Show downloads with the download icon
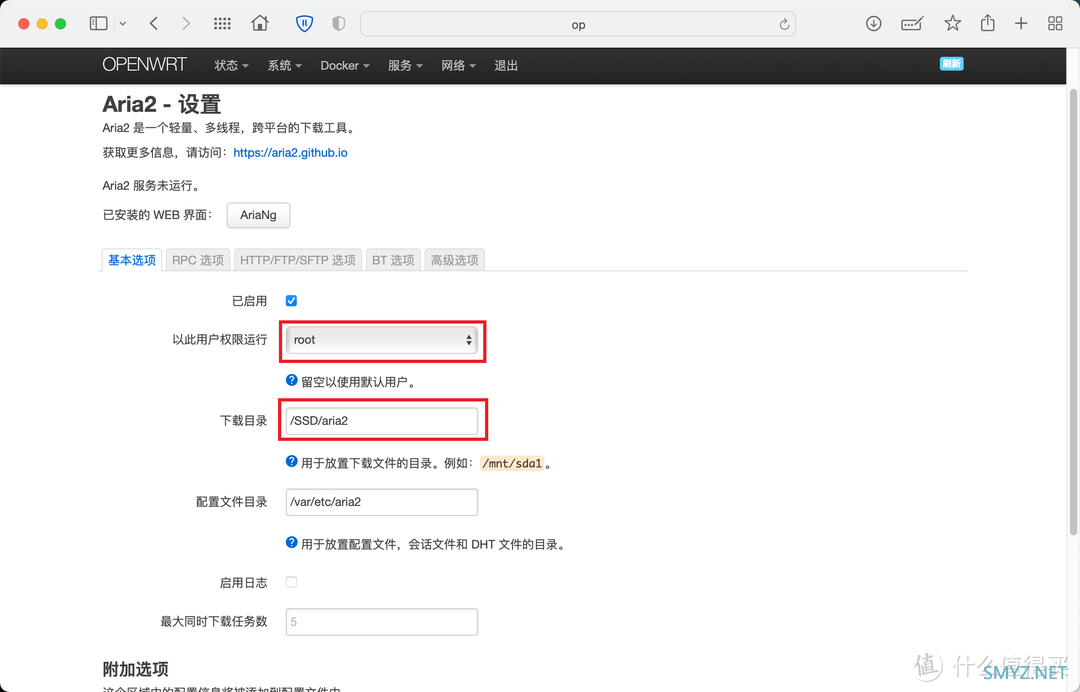 pyautogui.click(x=873, y=23)
